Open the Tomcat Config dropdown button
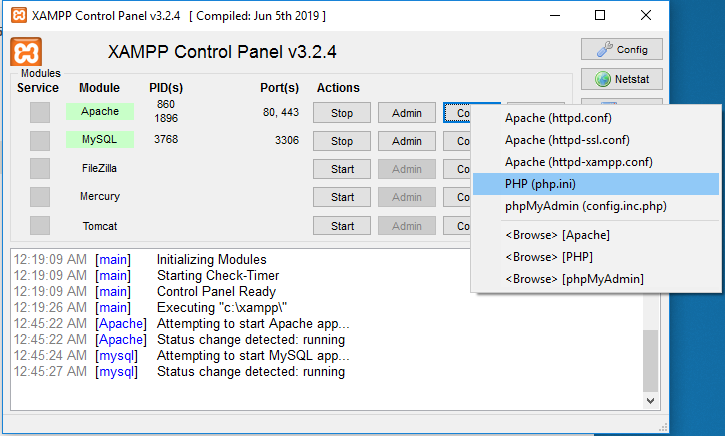This screenshot has width=725, height=436. tap(457, 226)
